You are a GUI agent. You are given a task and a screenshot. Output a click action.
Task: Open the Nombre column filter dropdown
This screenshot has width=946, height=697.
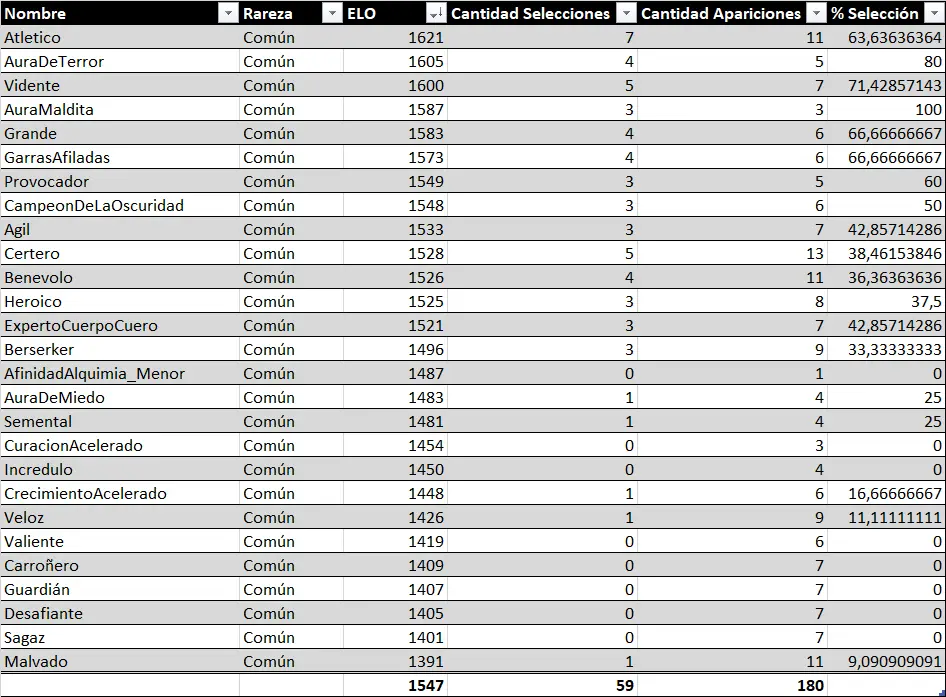[x=228, y=13]
